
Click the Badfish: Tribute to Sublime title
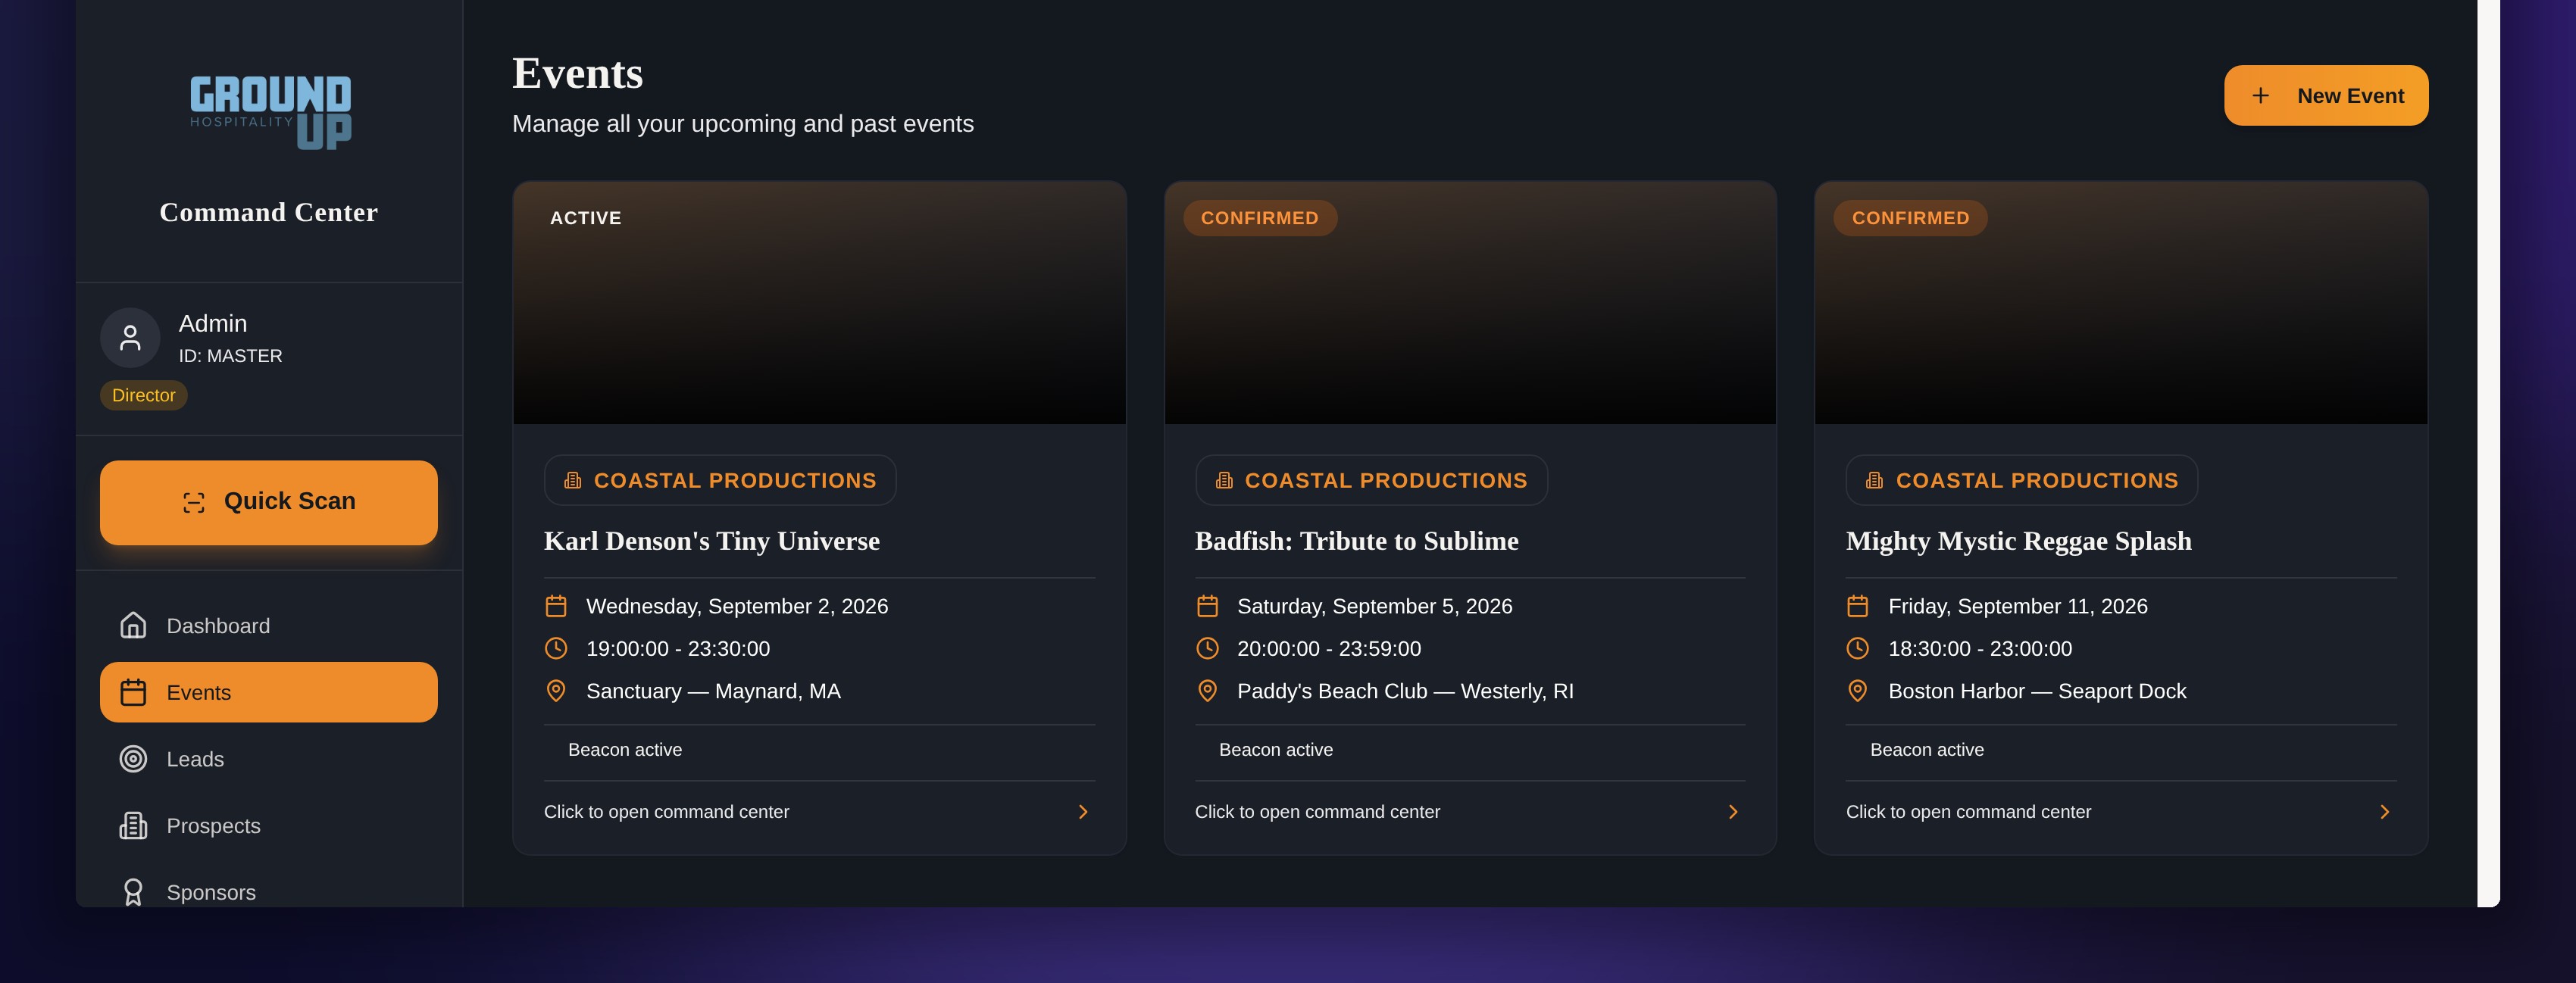pyautogui.click(x=1356, y=541)
